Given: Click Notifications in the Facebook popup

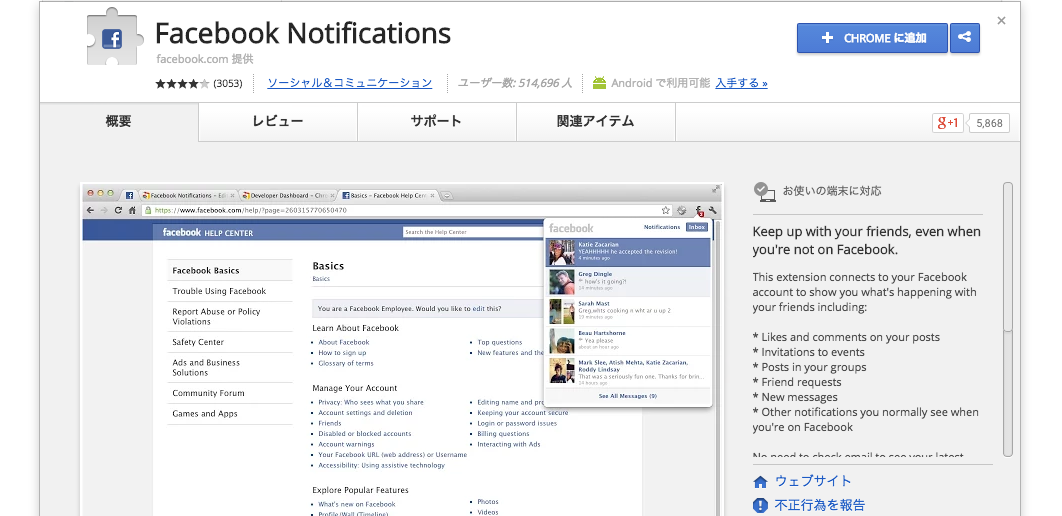Looking at the screenshot, I should coord(662,228).
